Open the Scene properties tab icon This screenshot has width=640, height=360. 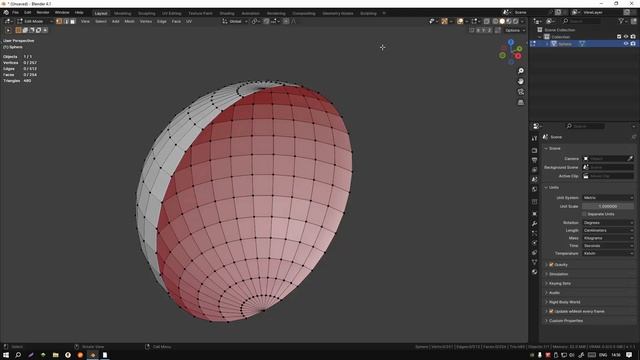[x=534, y=180]
